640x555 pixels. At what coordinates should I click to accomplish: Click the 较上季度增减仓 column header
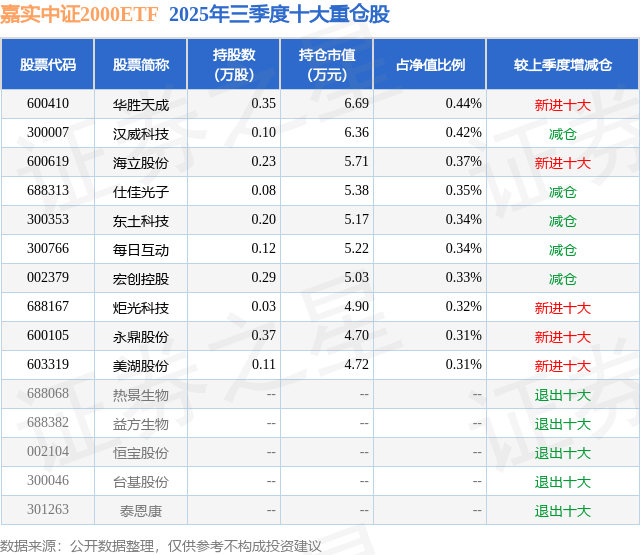coord(563,65)
